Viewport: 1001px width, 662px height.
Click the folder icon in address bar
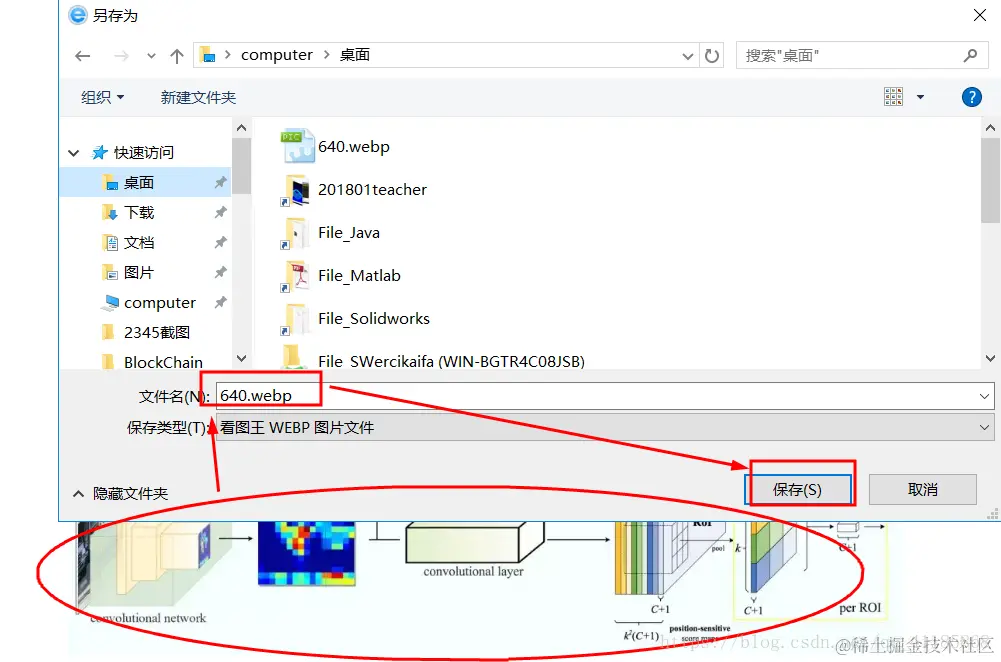click(x=207, y=55)
